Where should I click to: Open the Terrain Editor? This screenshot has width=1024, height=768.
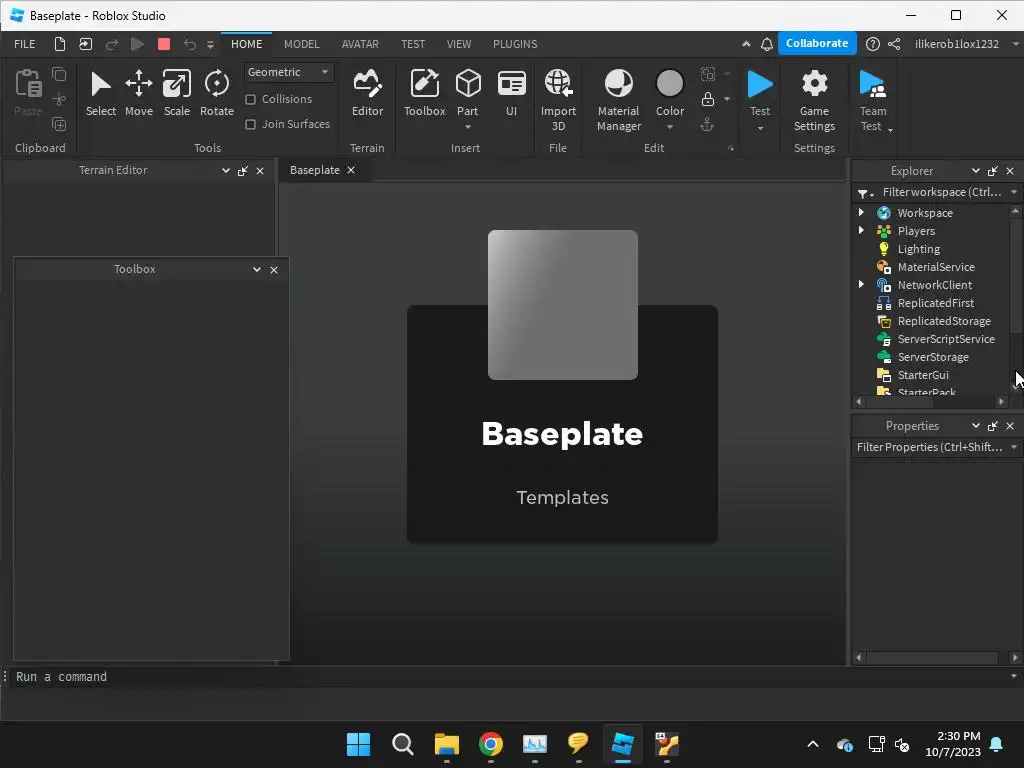tap(367, 93)
